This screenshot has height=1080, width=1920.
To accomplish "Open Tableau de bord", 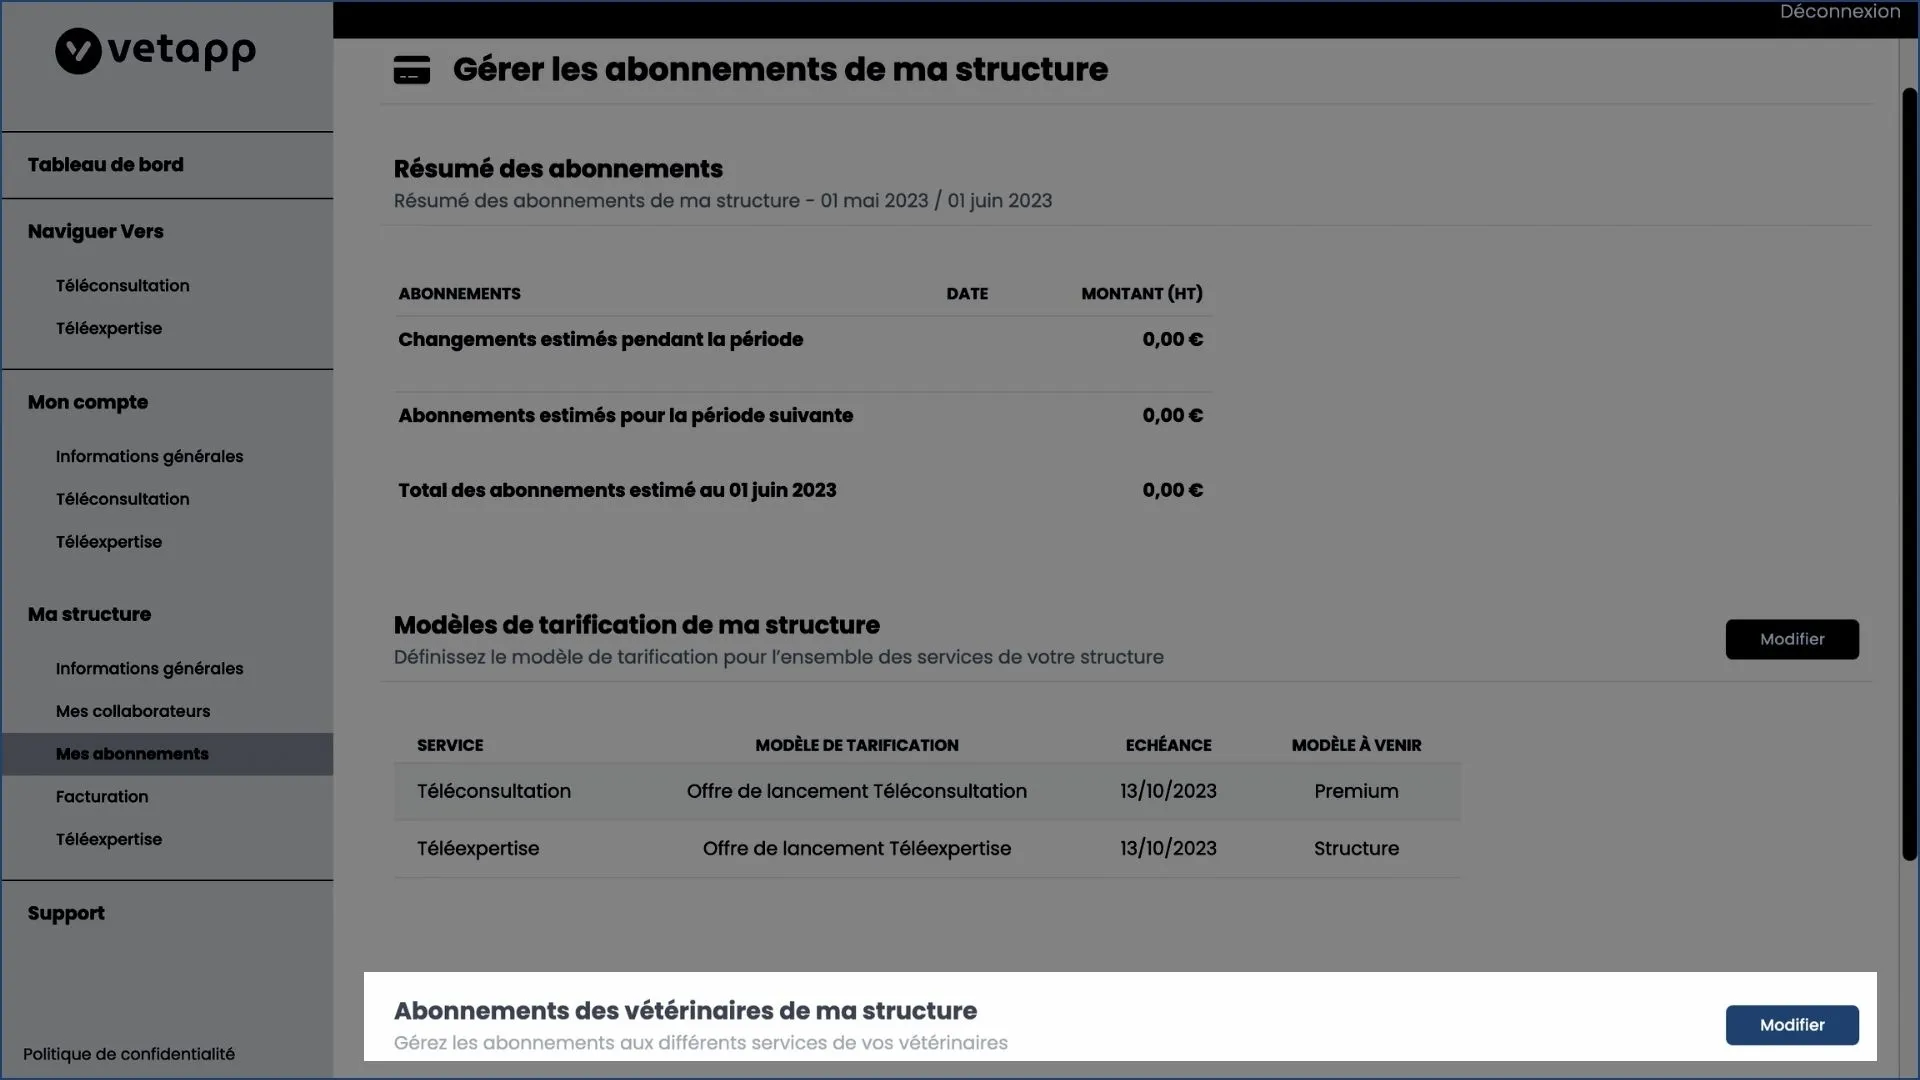I will pyautogui.click(x=106, y=165).
